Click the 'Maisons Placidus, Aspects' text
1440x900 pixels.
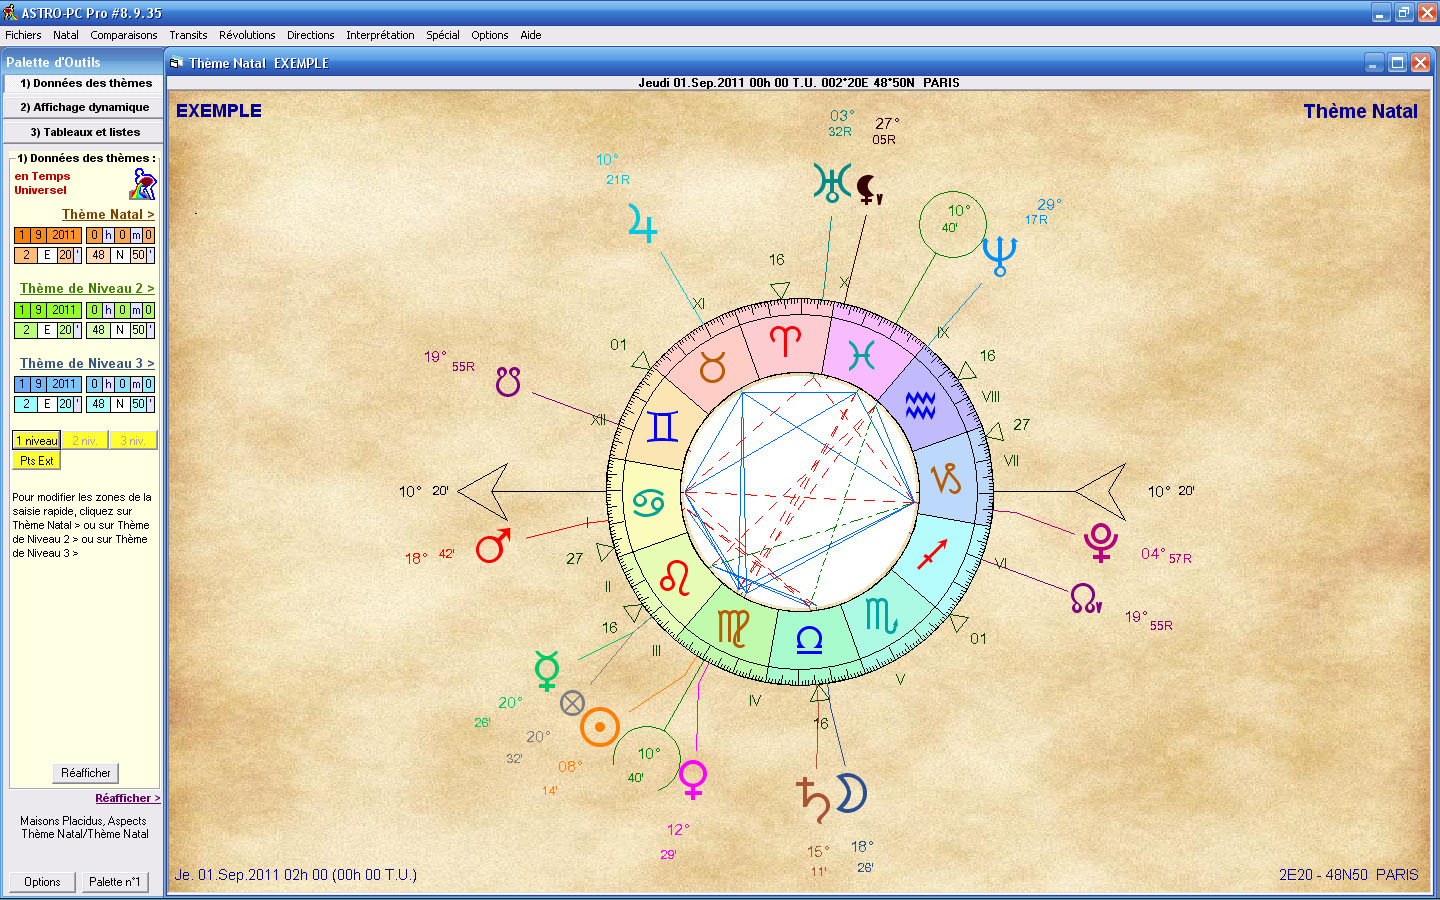[83, 821]
